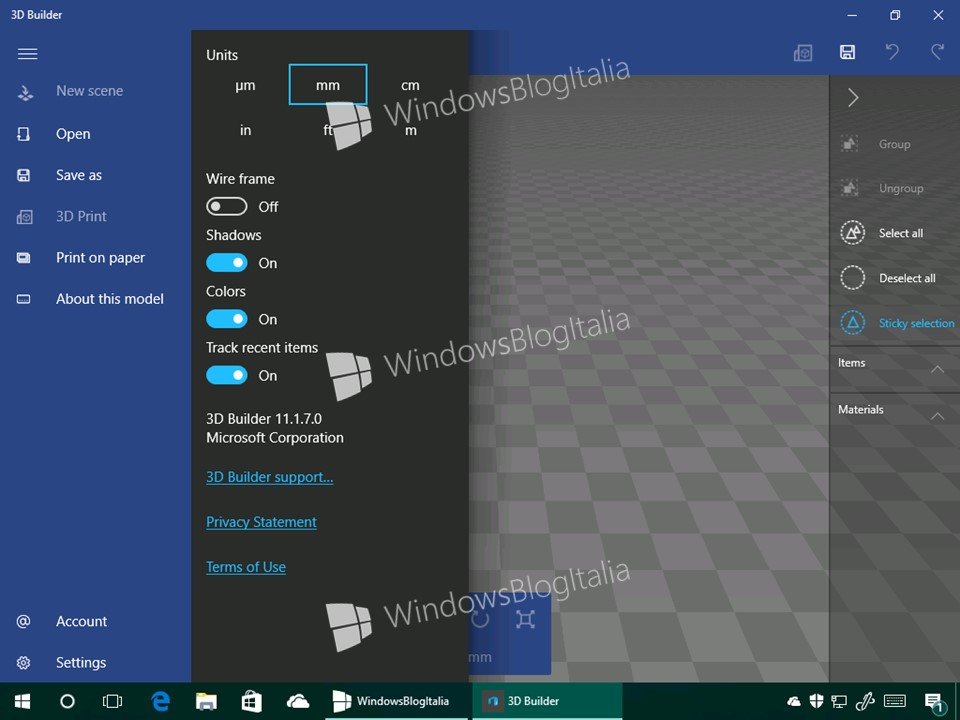Open the Terms of Use link
Screen dimensions: 960x720
pyautogui.click(x=246, y=567)
